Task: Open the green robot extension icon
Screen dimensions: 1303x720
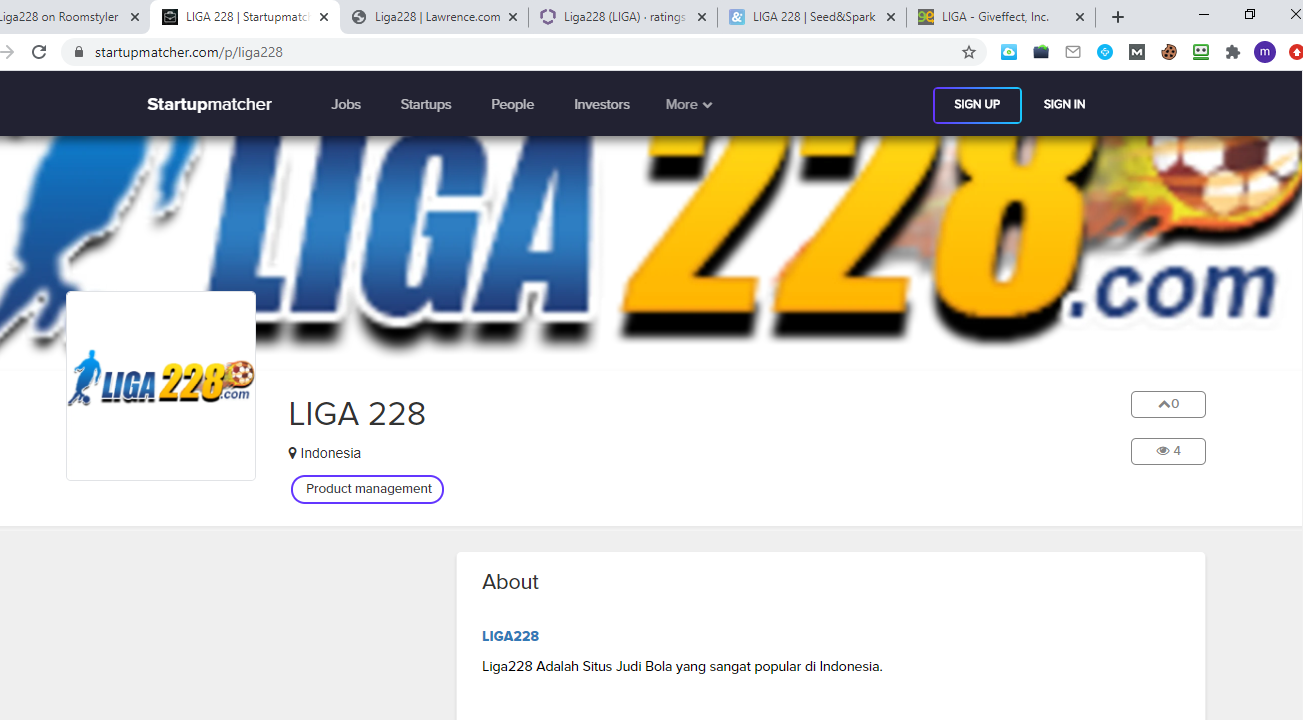Action: pyautogui.click(x=1201, y=52)
